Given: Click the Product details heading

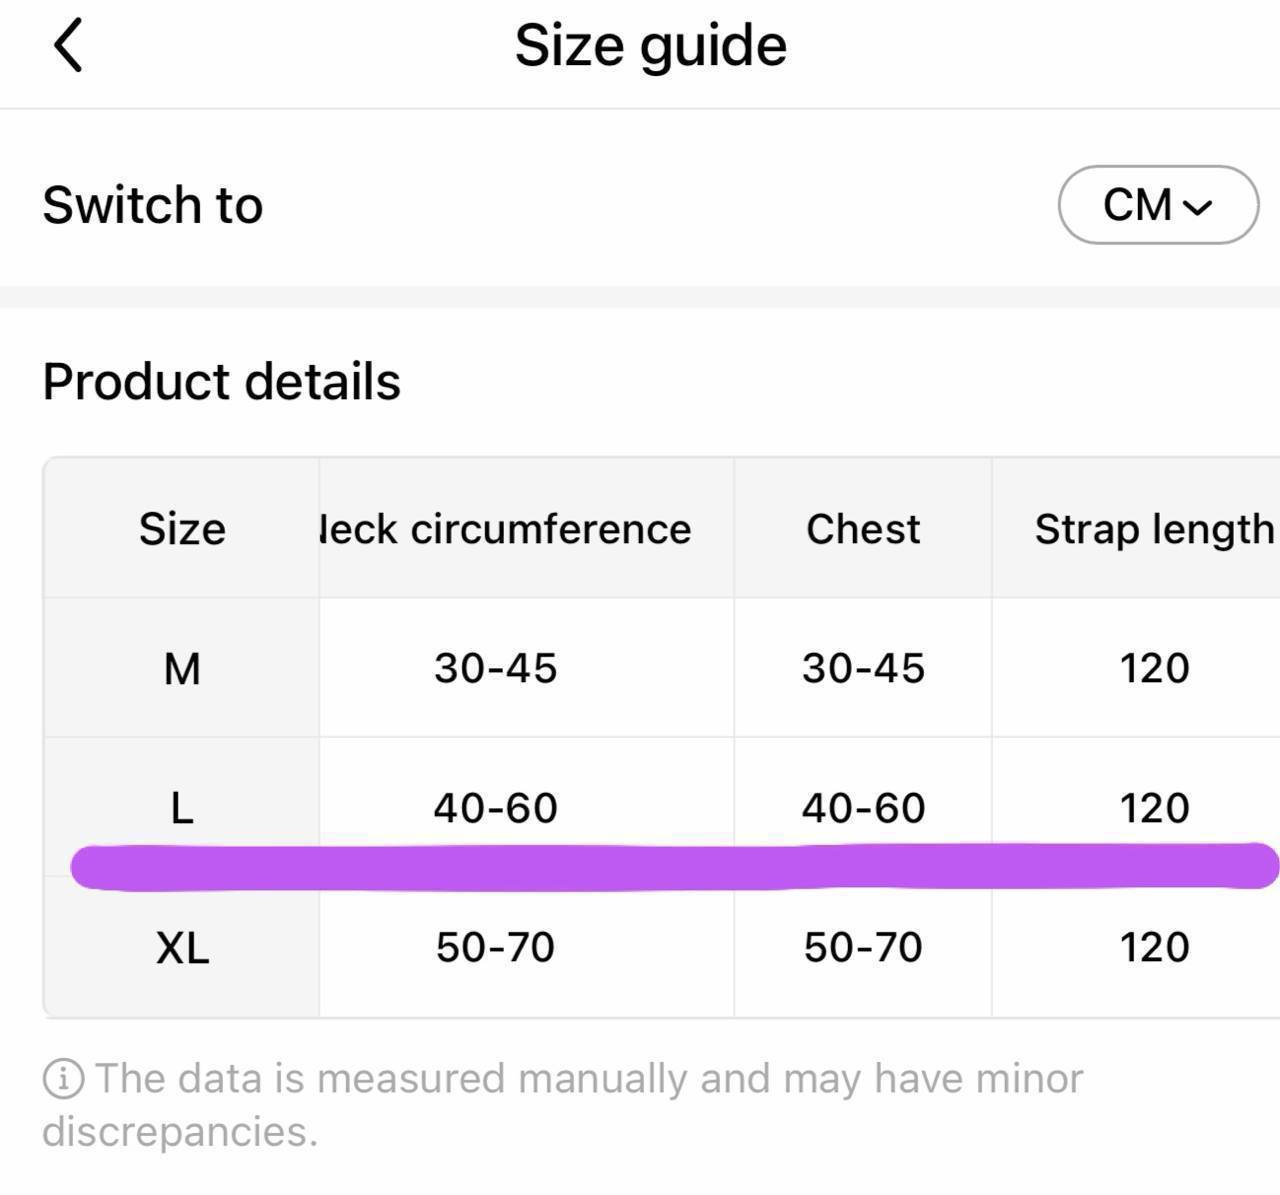Looking at the screenshot, I should 221,381.
